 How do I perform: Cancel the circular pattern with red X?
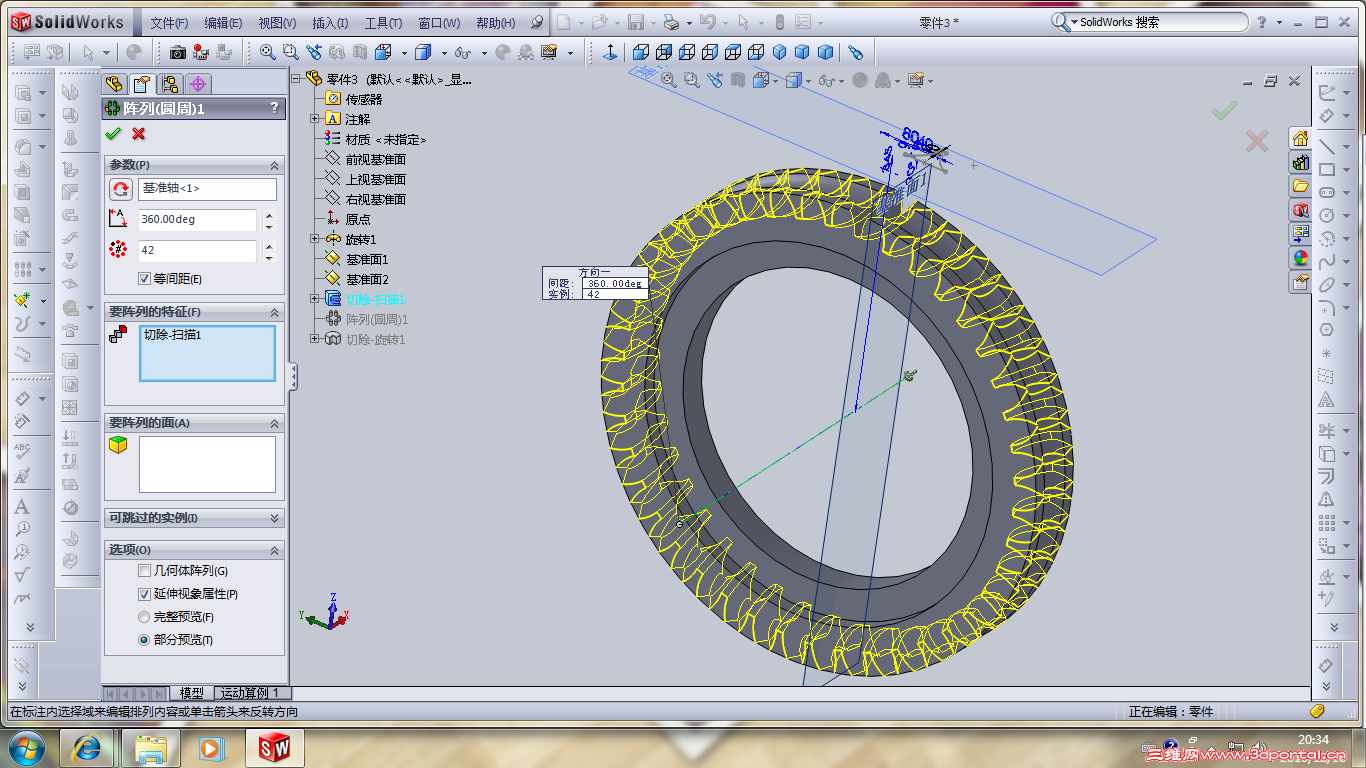tap(139, 133)
